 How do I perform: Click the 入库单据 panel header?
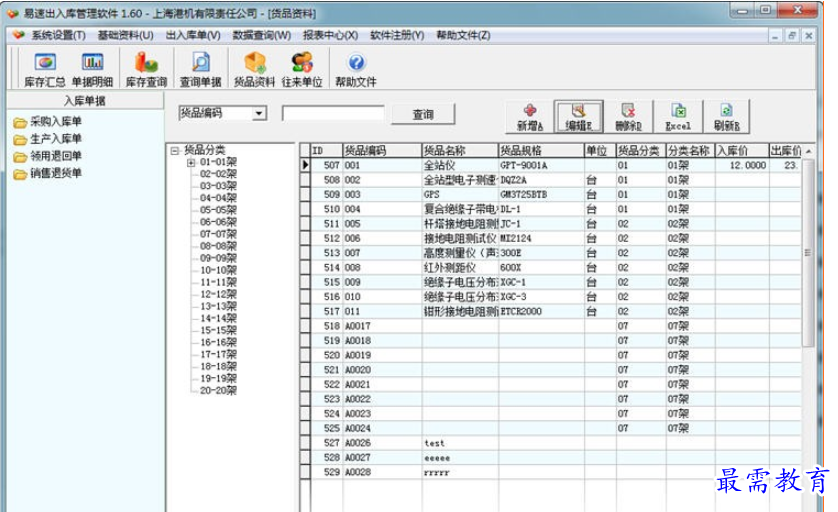click(84, 100)
